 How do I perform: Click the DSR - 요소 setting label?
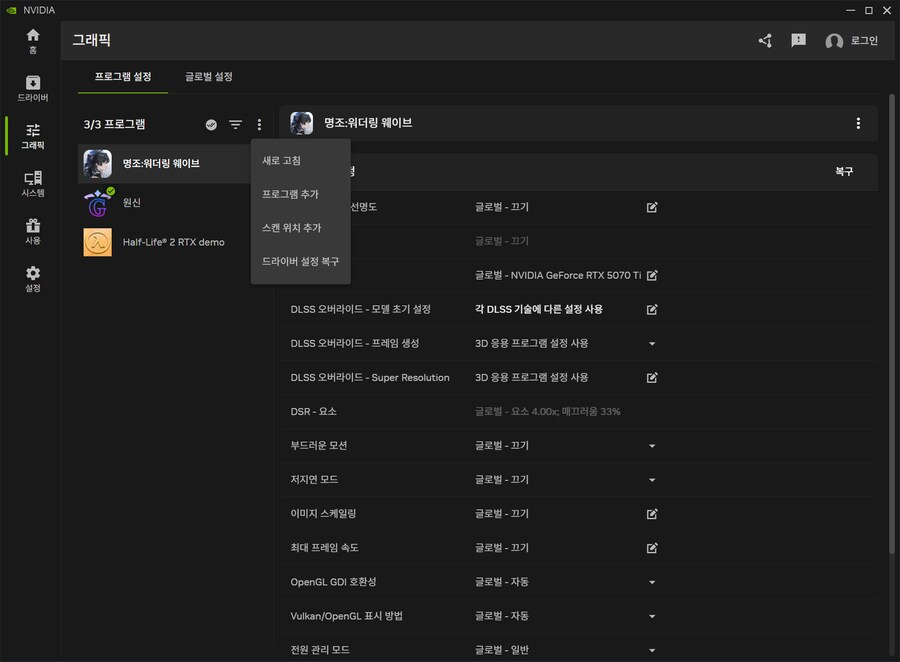pyautogui.click(x=313, y=412)
